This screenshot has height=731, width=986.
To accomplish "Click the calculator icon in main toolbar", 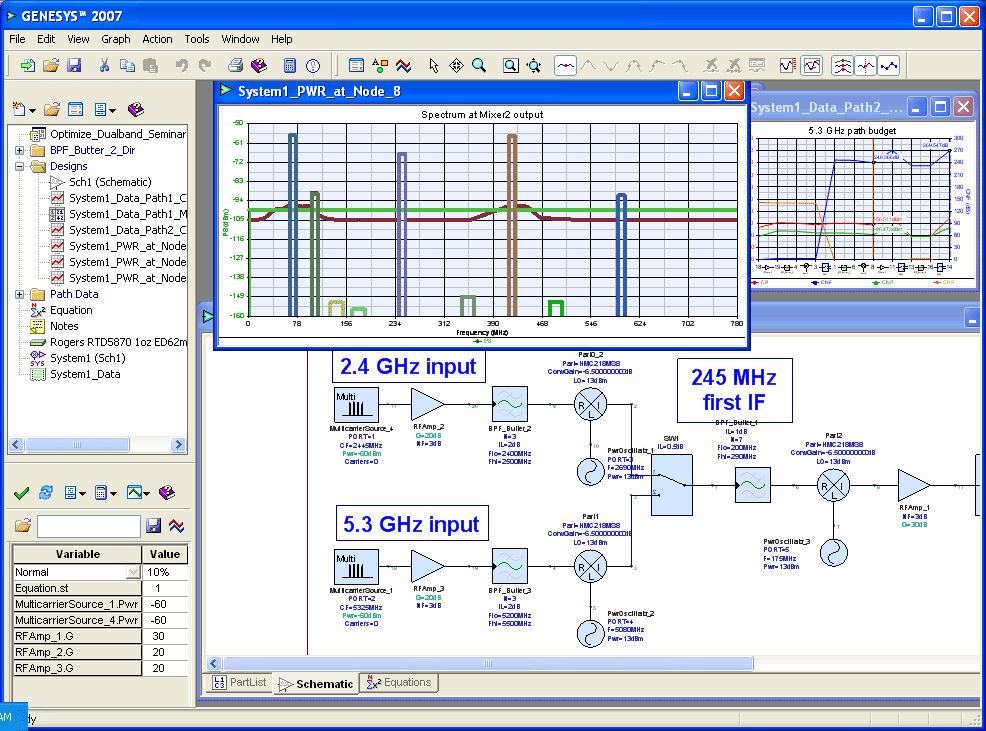I will pyautogui.click(x=289, y=65).
